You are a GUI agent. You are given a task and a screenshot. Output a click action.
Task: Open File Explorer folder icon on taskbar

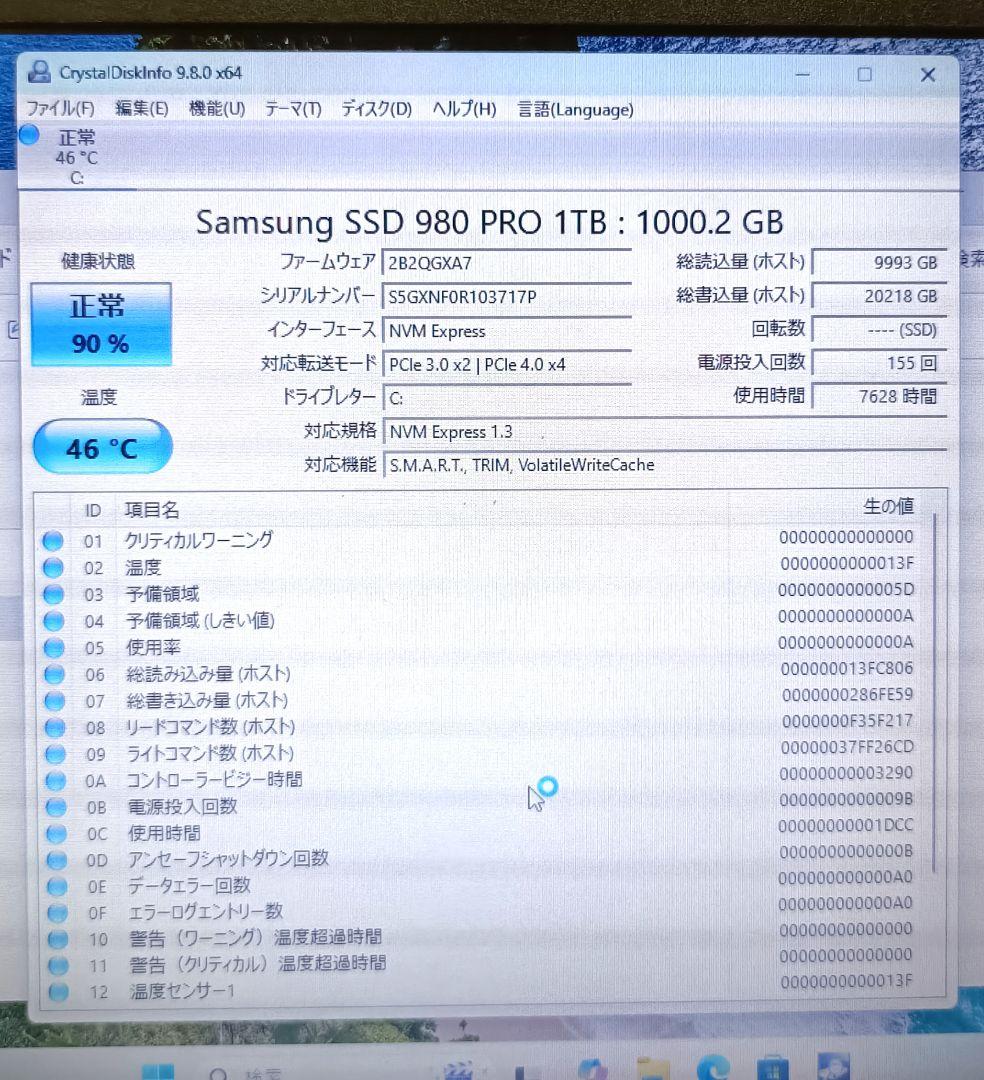[653, 1069]
